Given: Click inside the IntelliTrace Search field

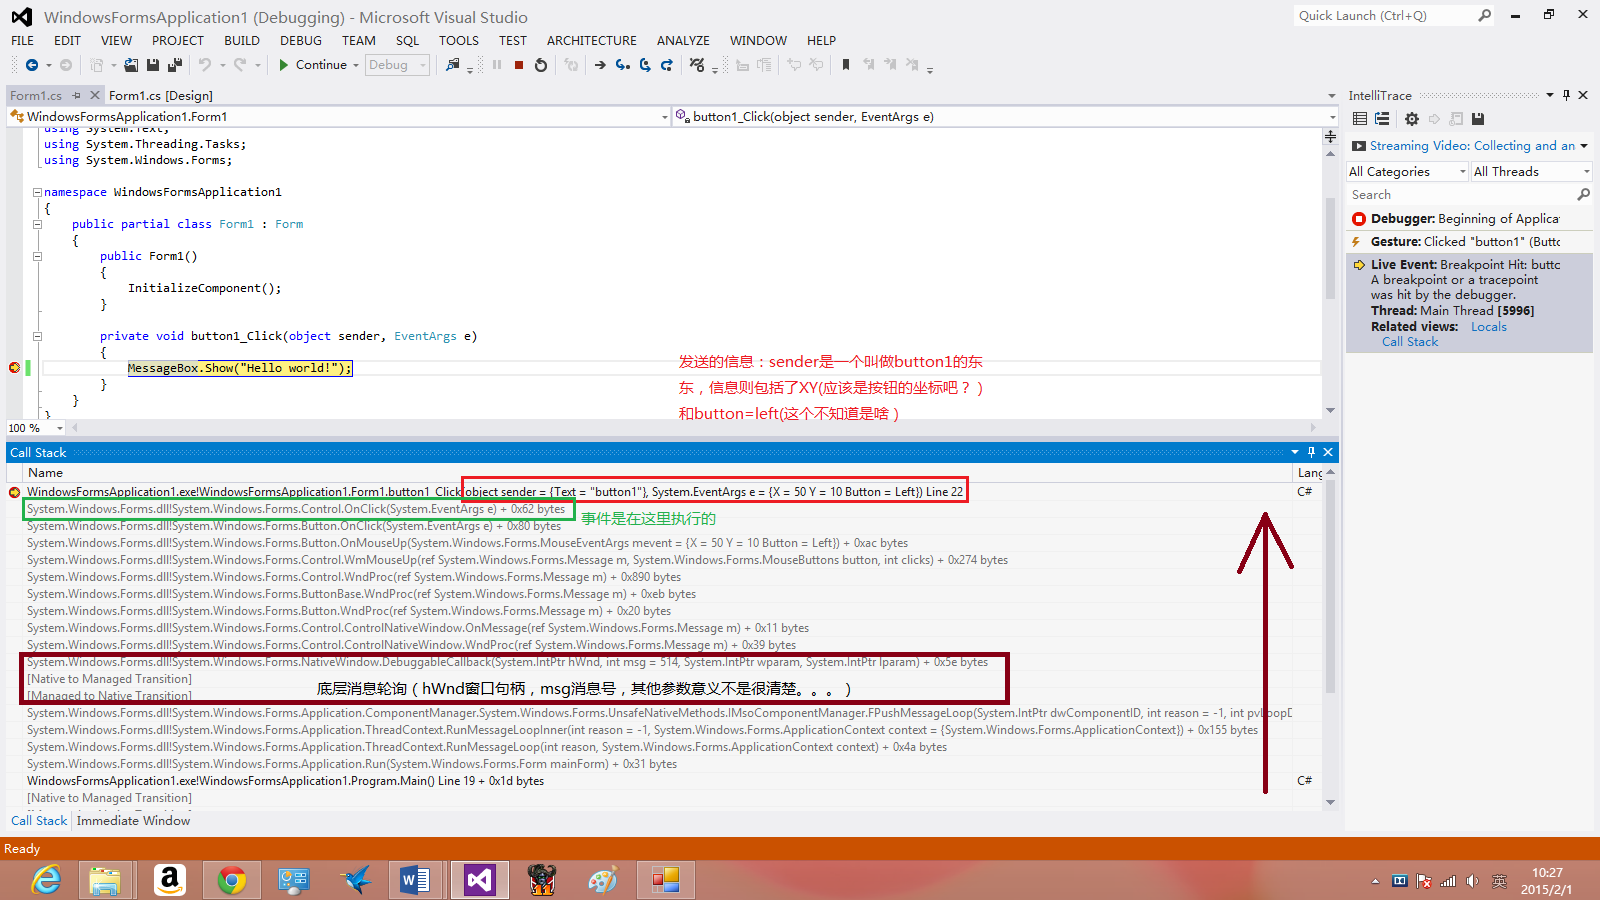Looking at the screenshot, I should coord(1461,195).
